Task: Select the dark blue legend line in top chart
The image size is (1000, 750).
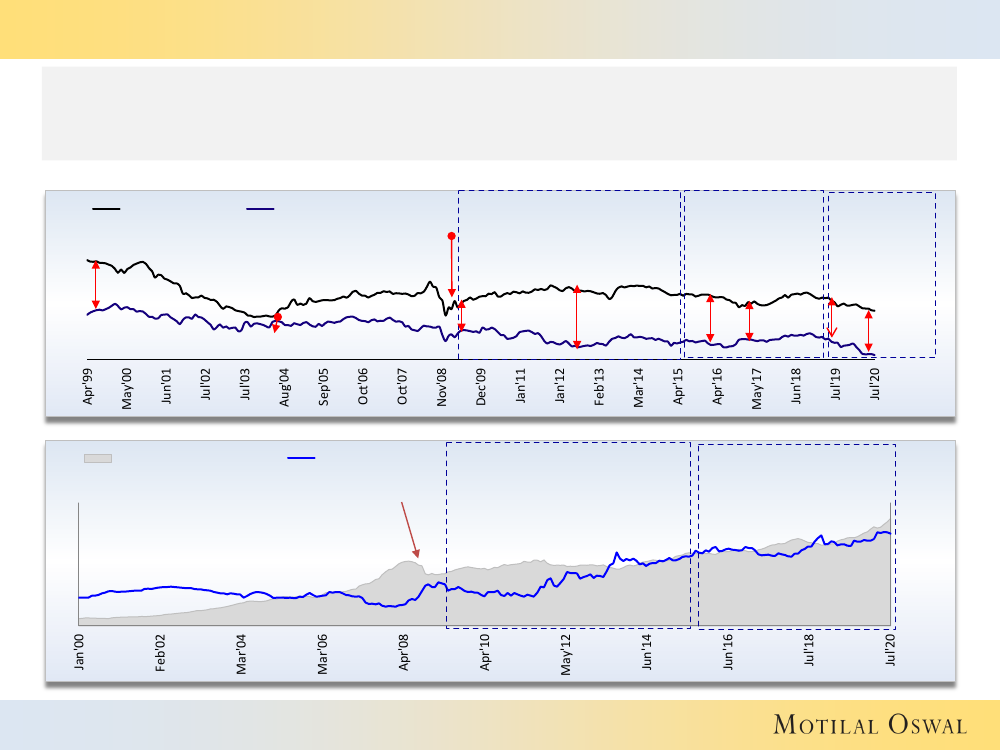Action: pos(261,209)
